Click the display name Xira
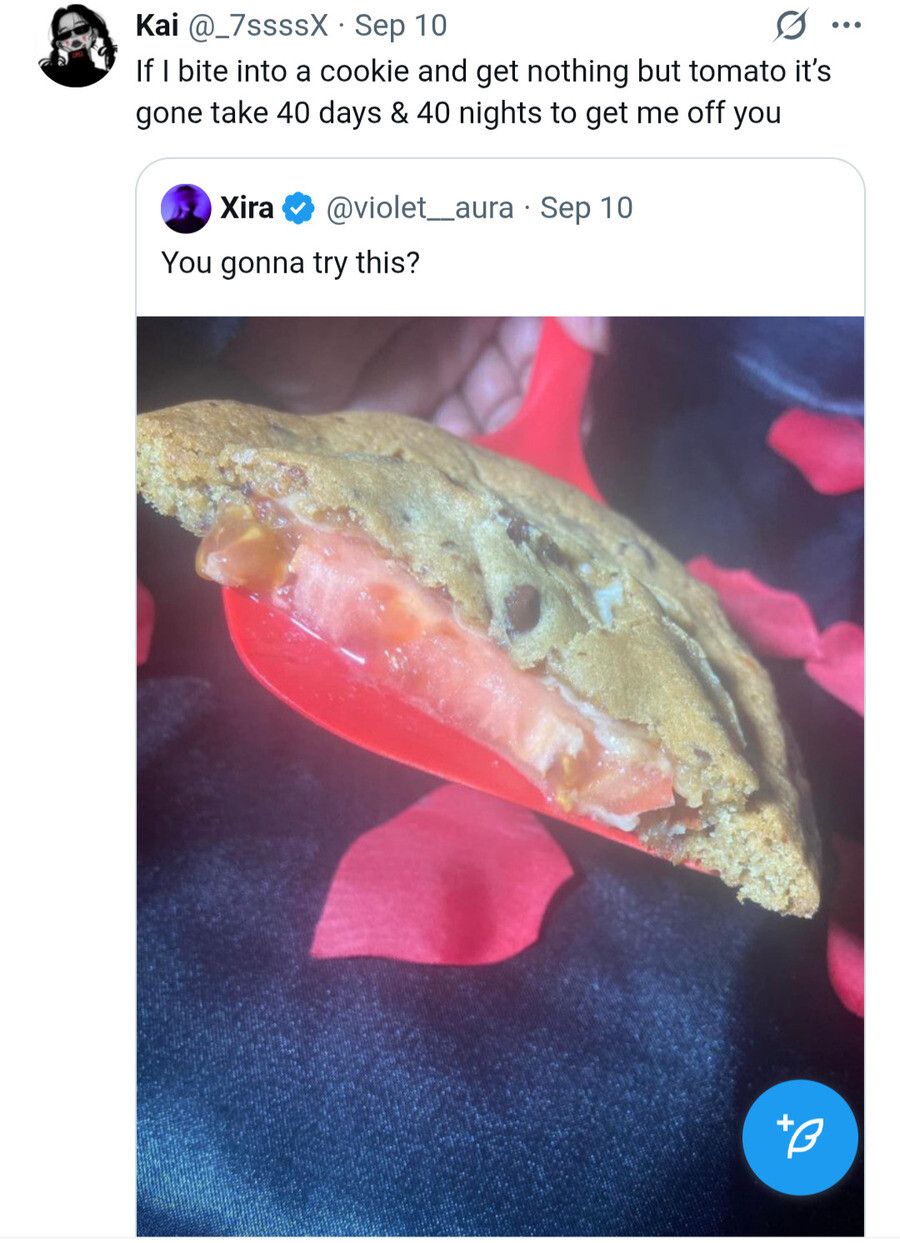 247,208
